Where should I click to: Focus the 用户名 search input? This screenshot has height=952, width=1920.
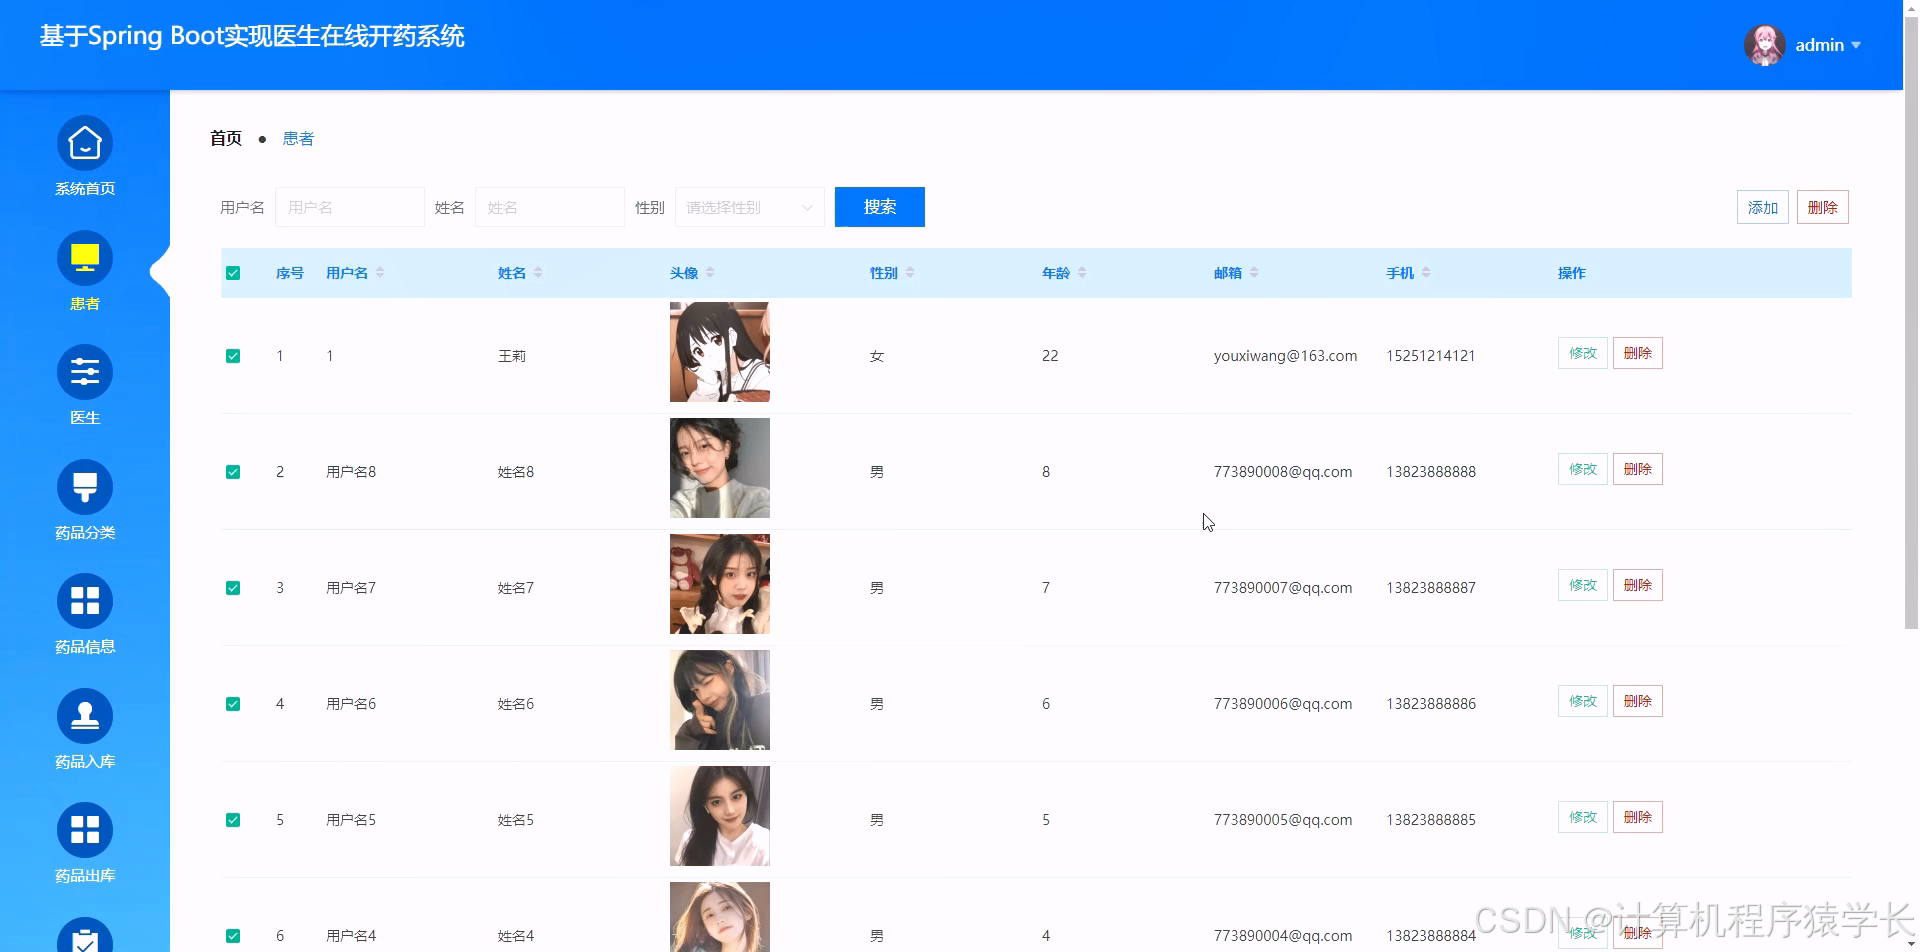coord(350,207)
